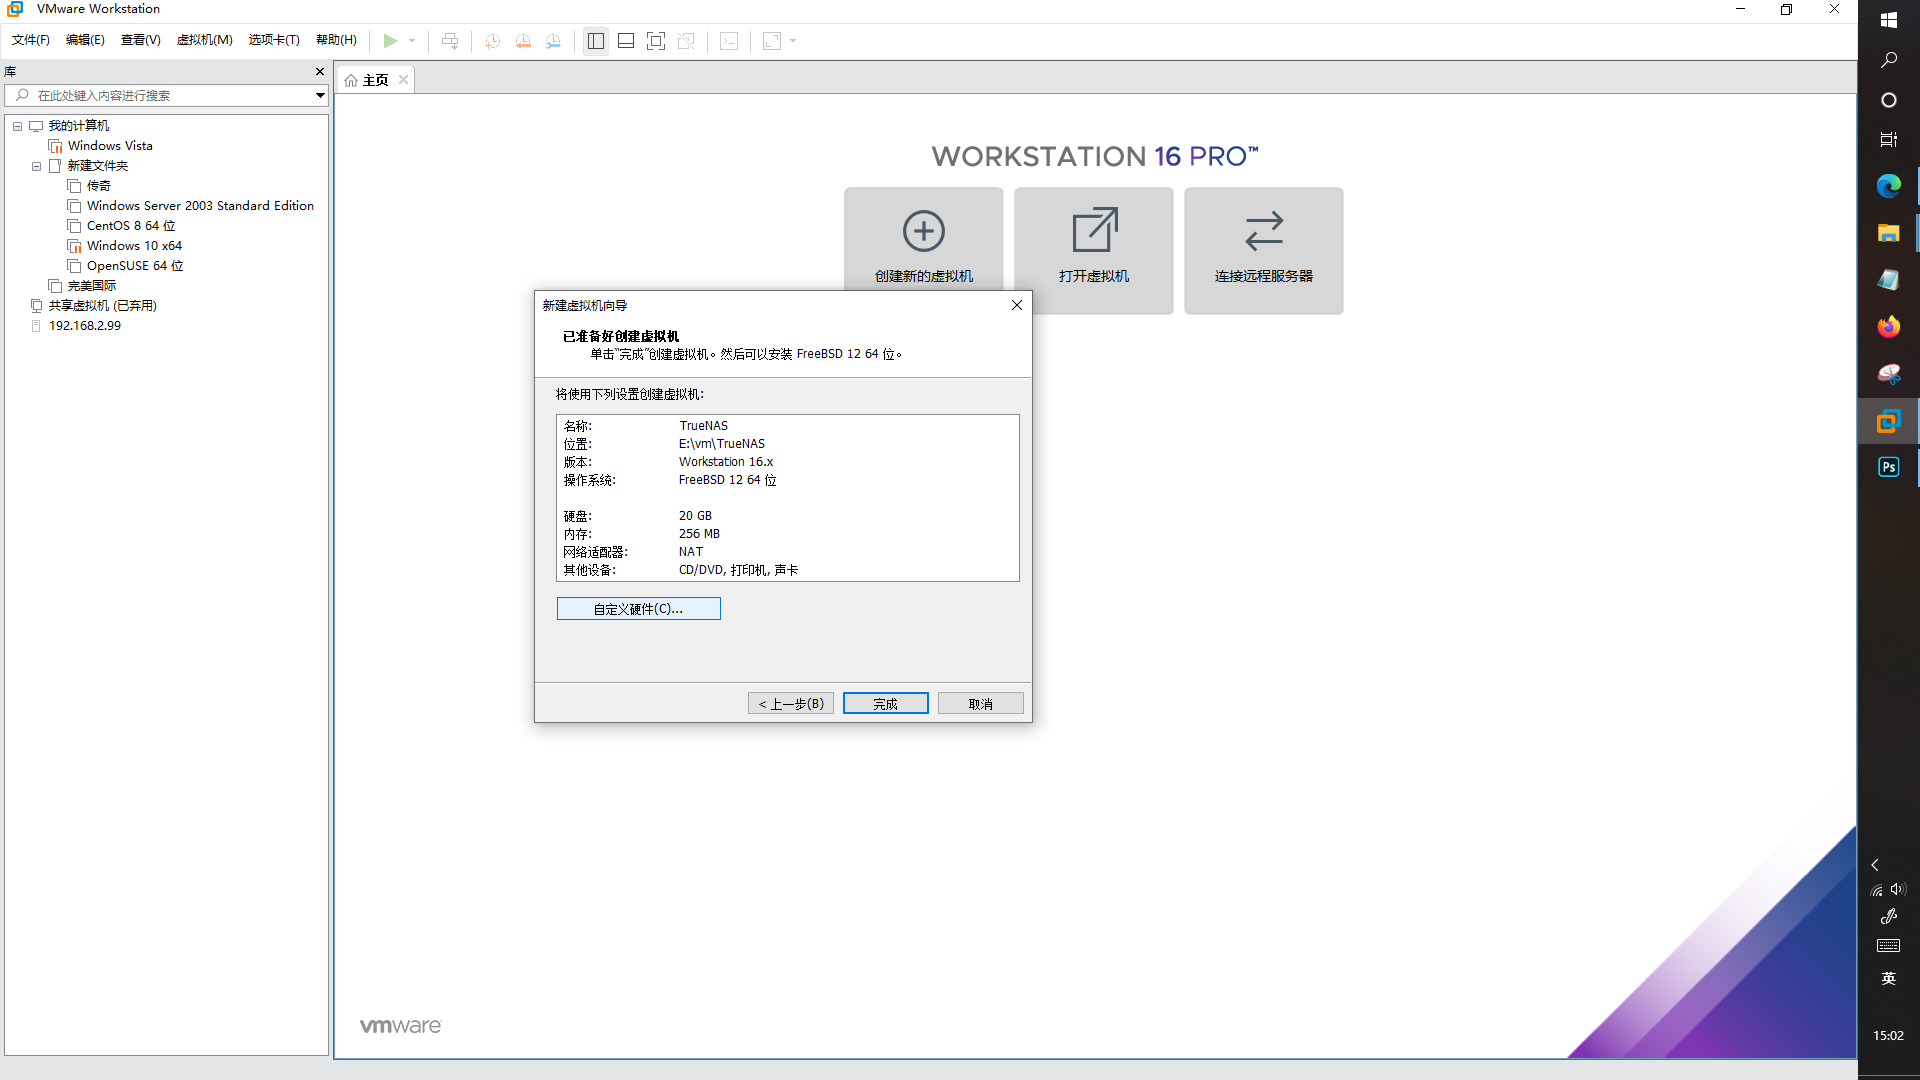Open the 虚拟机(M) menu
The width and height of the screenshot is (1920, 1080).
click(205, 40)
